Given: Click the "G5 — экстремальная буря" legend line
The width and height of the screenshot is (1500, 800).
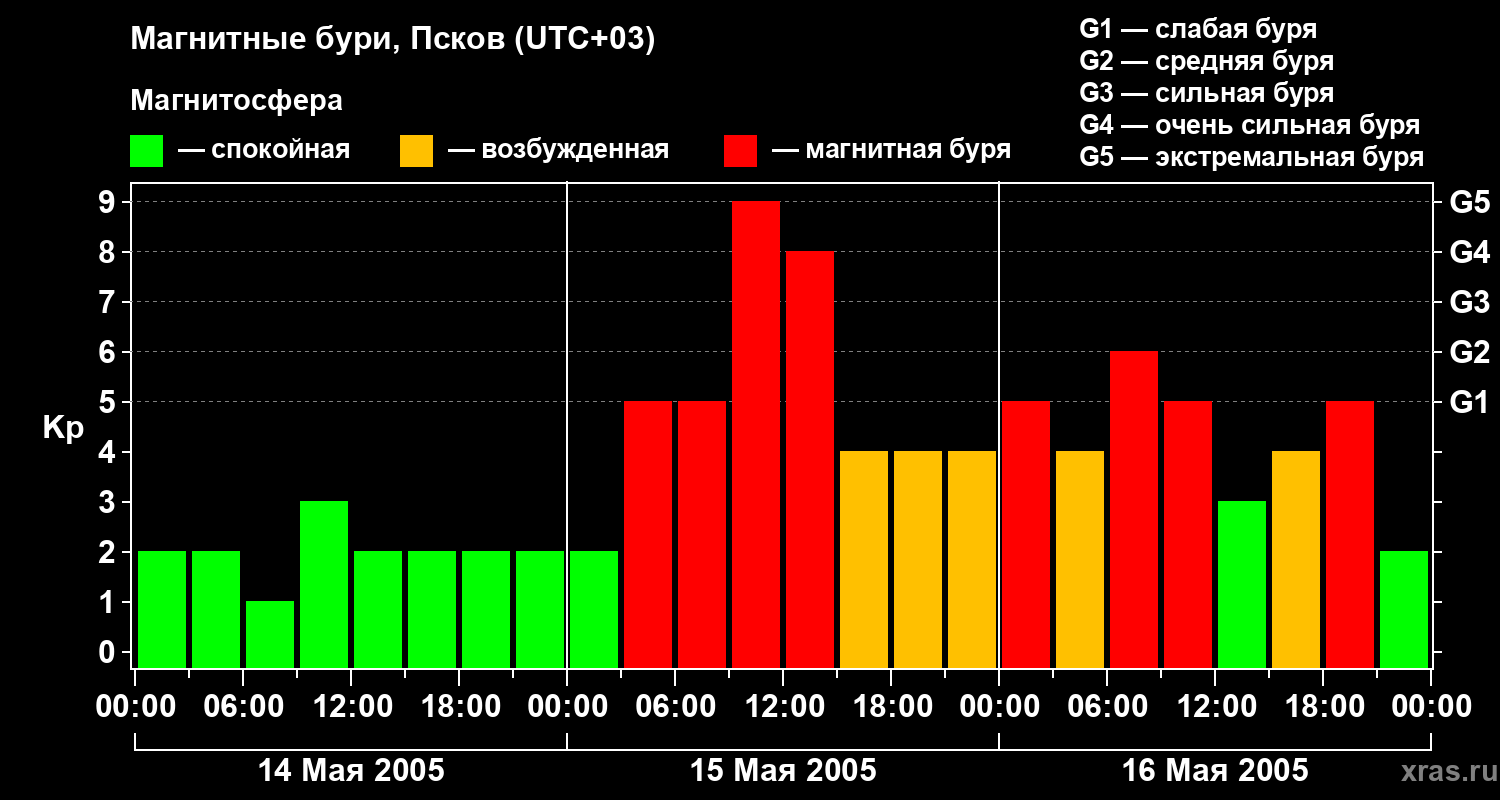Looking at the screenshot, I should click(1251, 158).
